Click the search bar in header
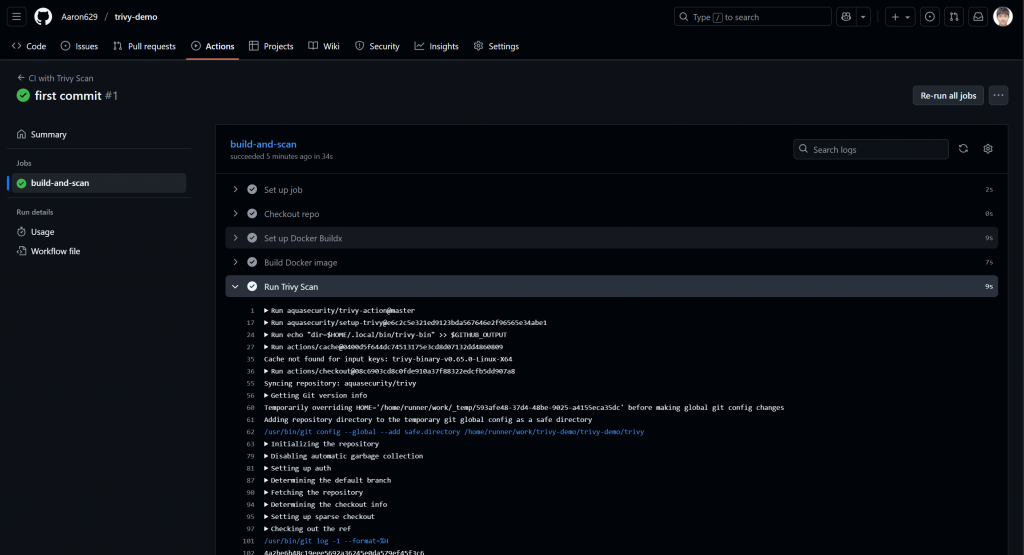 click(x=752, y=17)
